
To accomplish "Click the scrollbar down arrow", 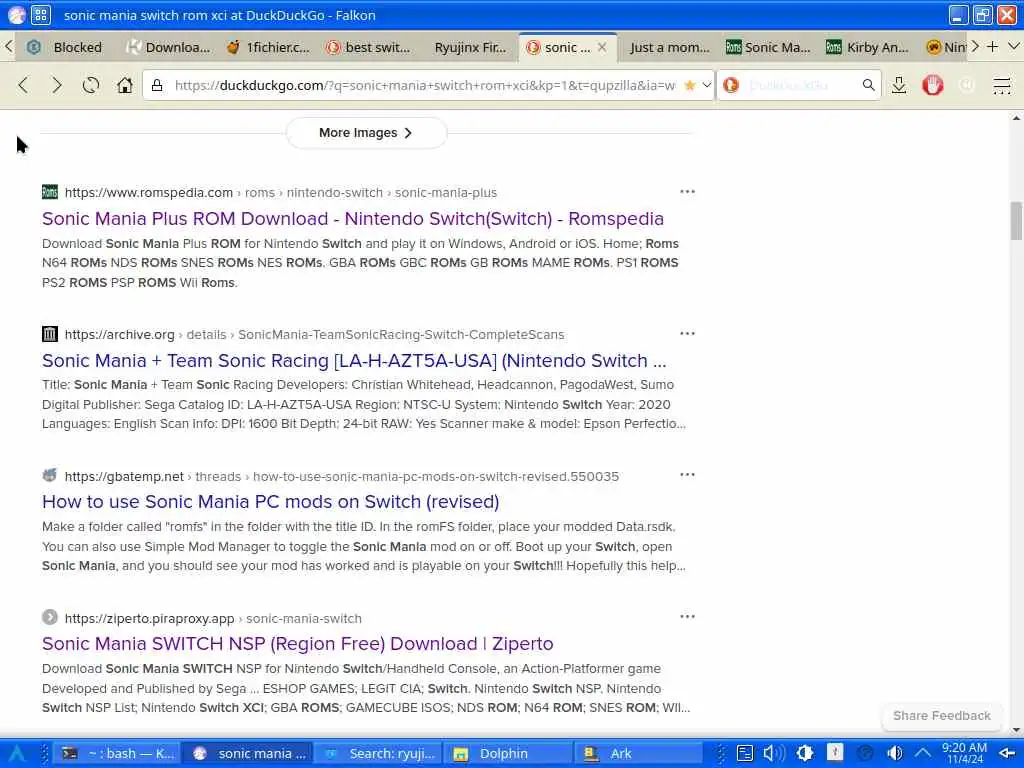I will 1016,730.
